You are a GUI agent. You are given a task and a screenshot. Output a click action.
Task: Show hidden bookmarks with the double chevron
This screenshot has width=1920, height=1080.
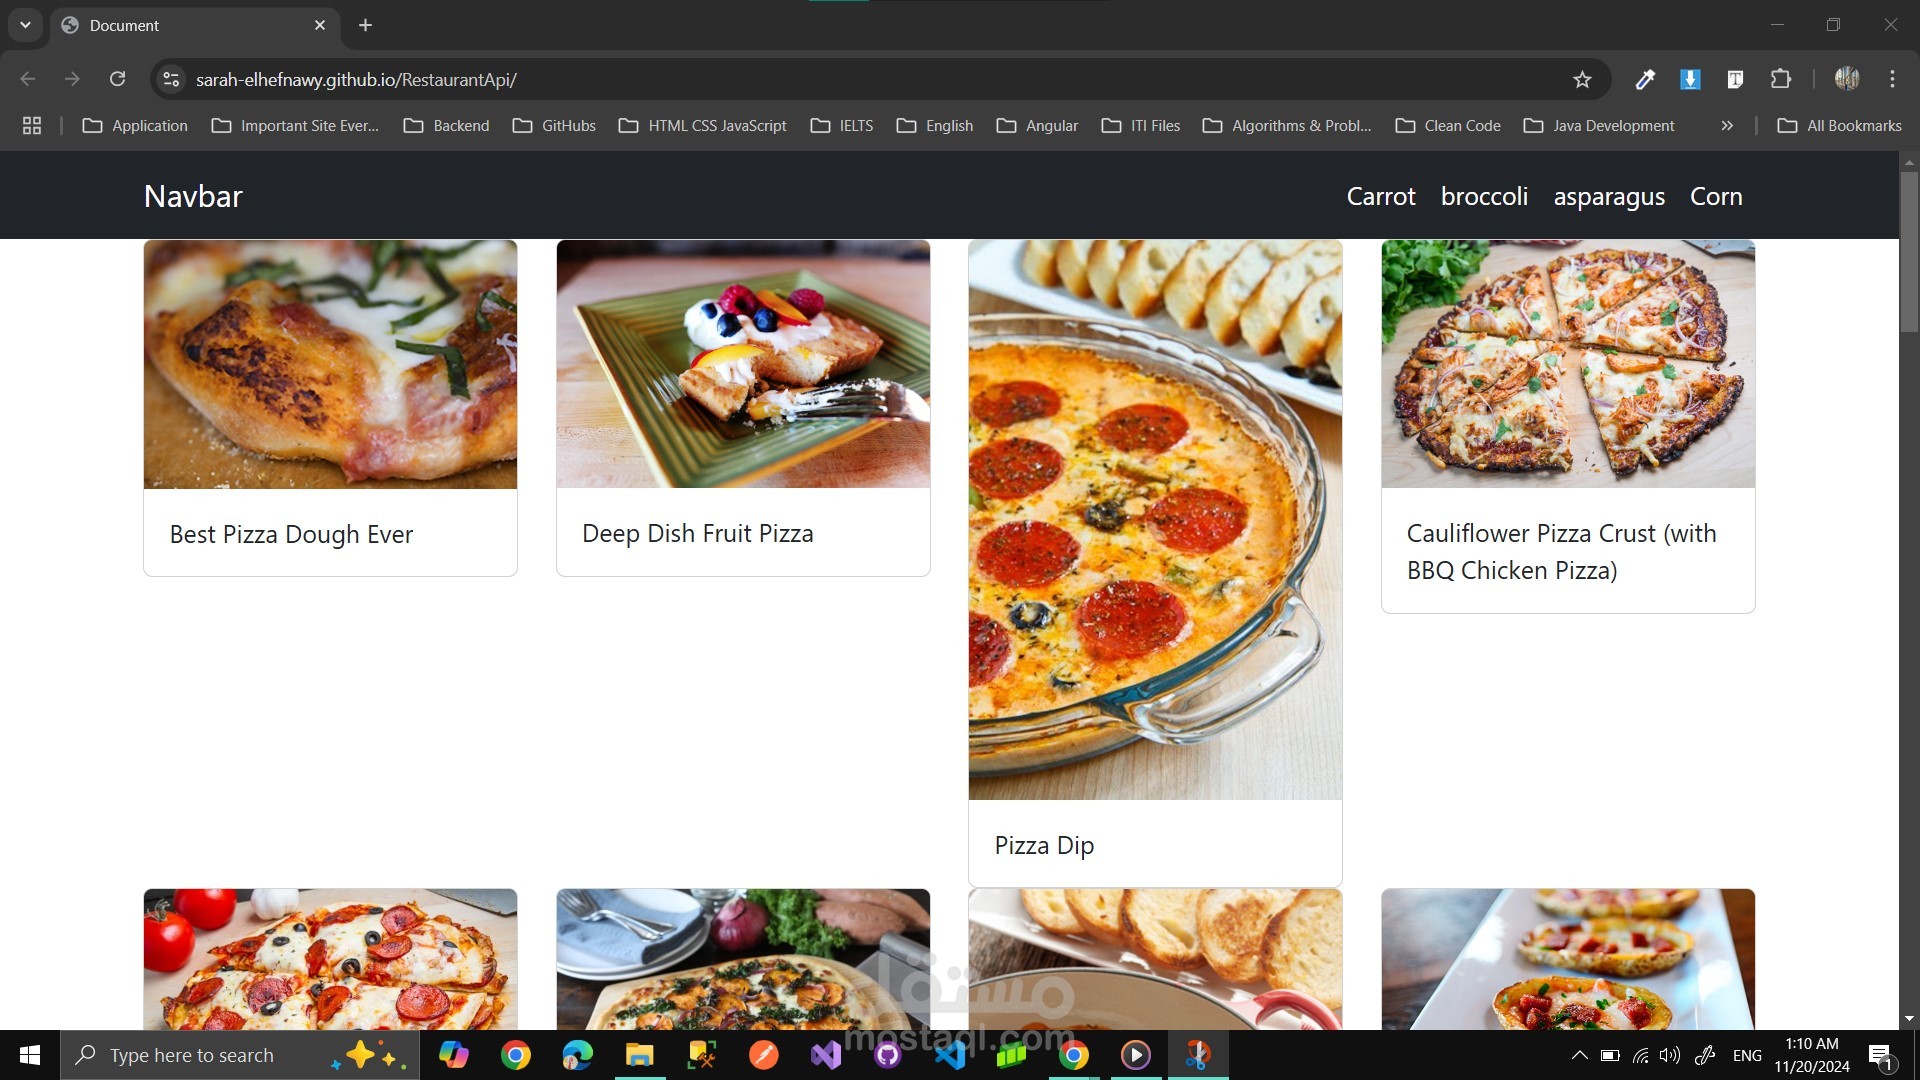(1727, 125)
